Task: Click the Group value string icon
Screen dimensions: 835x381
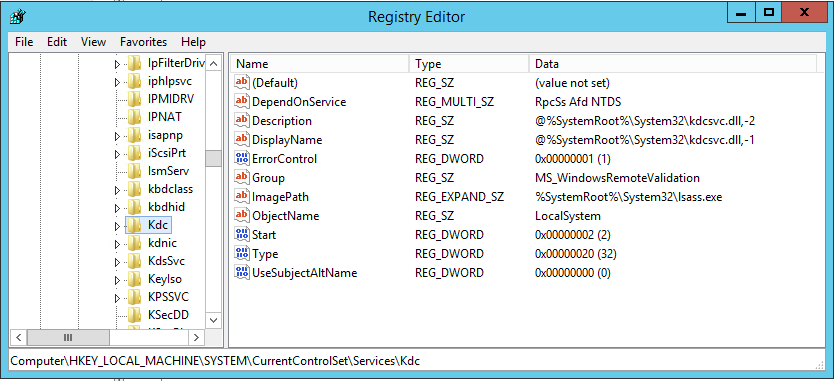Action: 242,177
